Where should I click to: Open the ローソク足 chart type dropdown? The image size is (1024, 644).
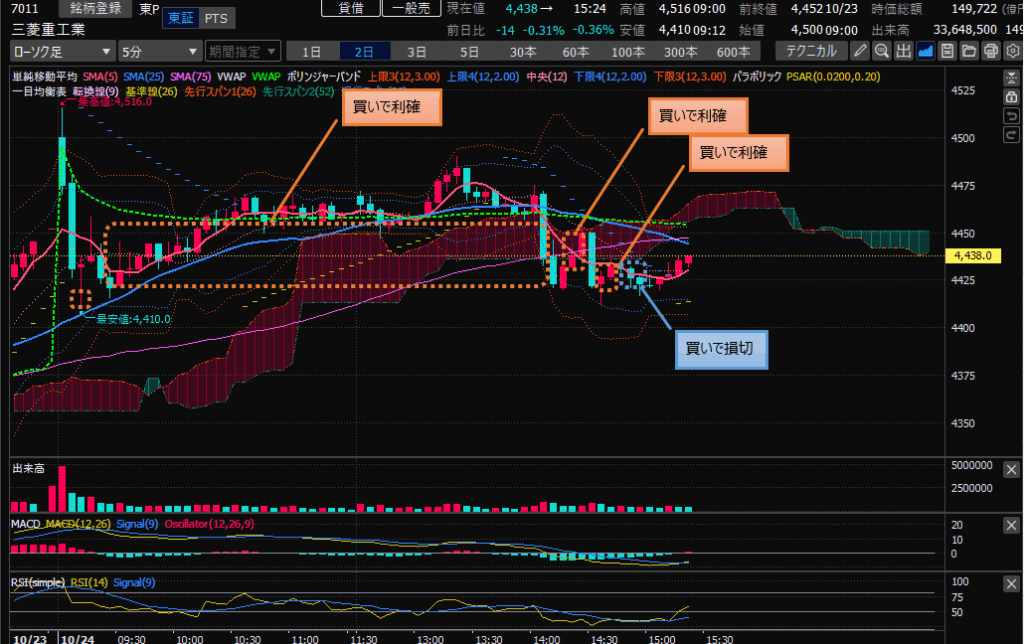tap(62, 50)
